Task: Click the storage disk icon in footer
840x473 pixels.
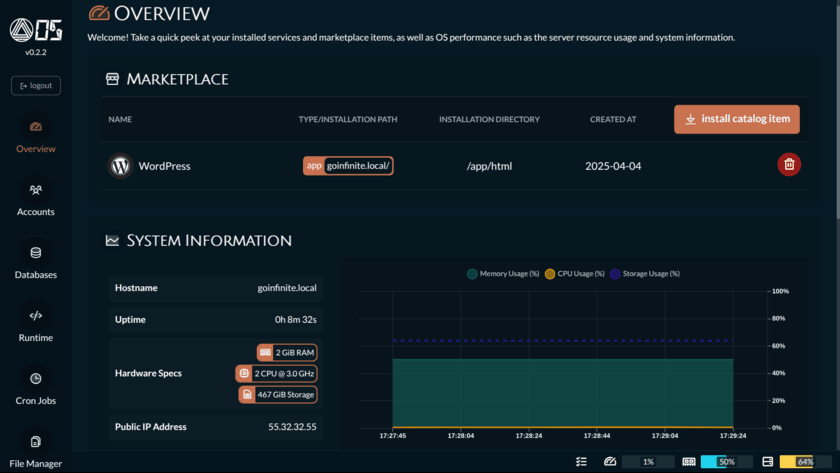Action: 768,462
